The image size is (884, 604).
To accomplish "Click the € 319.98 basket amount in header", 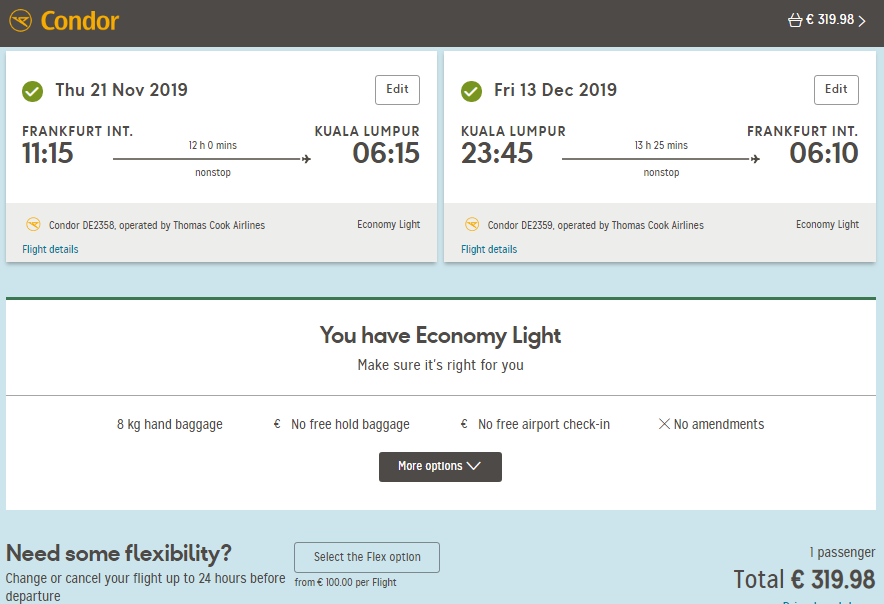I will coord(830,20).
